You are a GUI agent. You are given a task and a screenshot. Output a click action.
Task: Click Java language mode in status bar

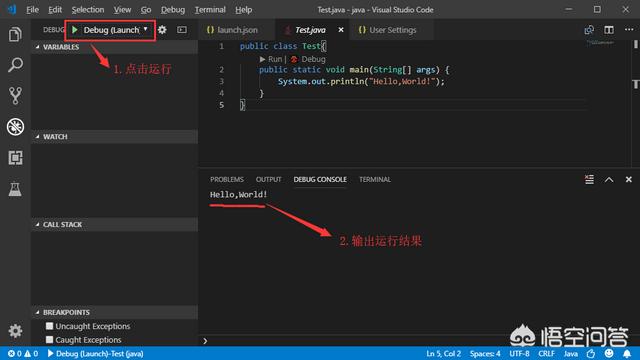tap(571, 353)
